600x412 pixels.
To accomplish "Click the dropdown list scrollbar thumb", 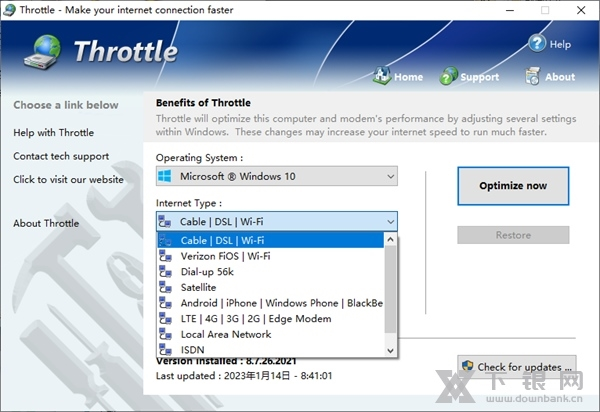I will (390, 289).
